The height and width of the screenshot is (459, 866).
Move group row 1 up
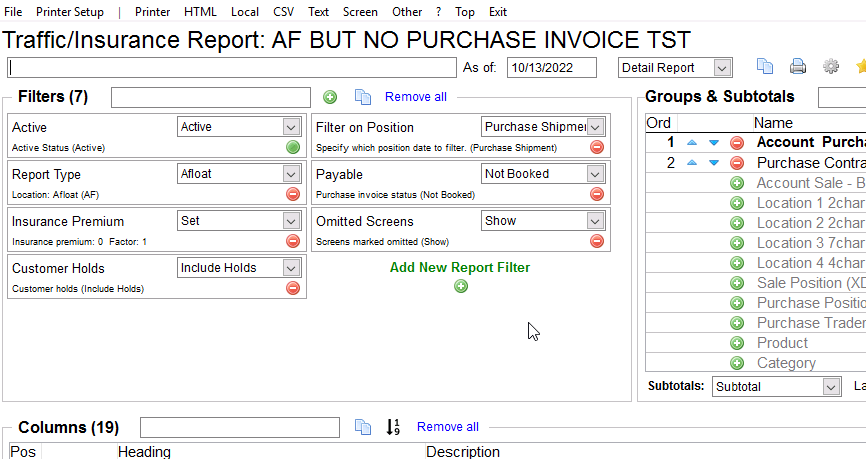(x=691, y=143)
